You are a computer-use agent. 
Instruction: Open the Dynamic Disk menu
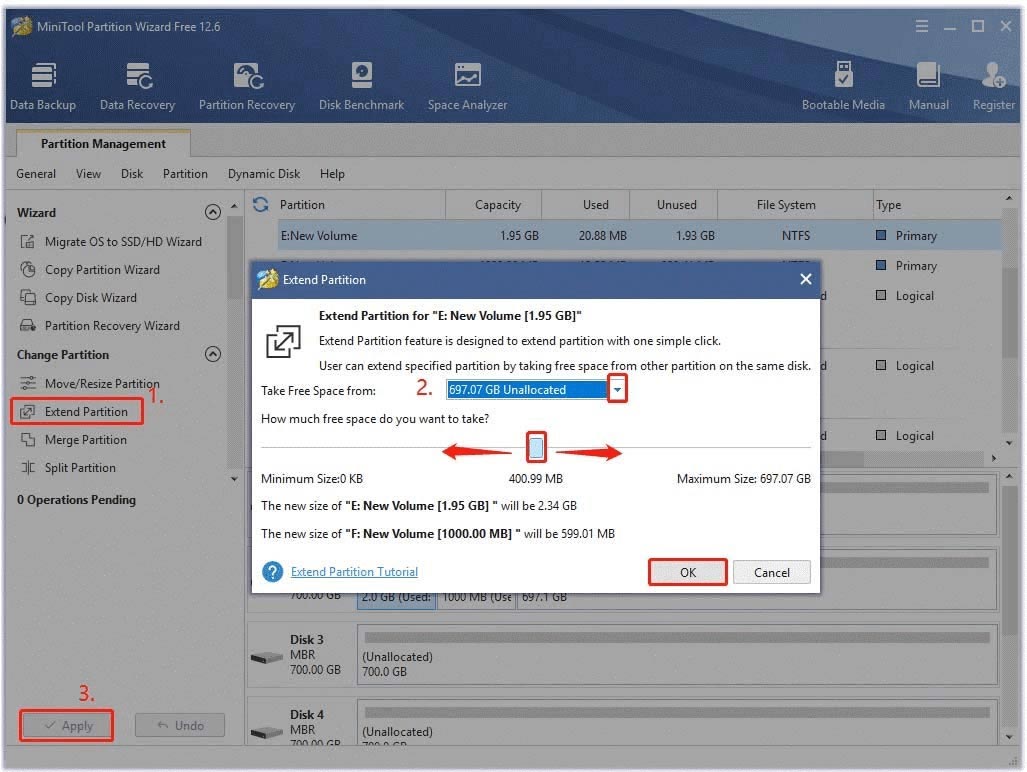coord(264,174)
